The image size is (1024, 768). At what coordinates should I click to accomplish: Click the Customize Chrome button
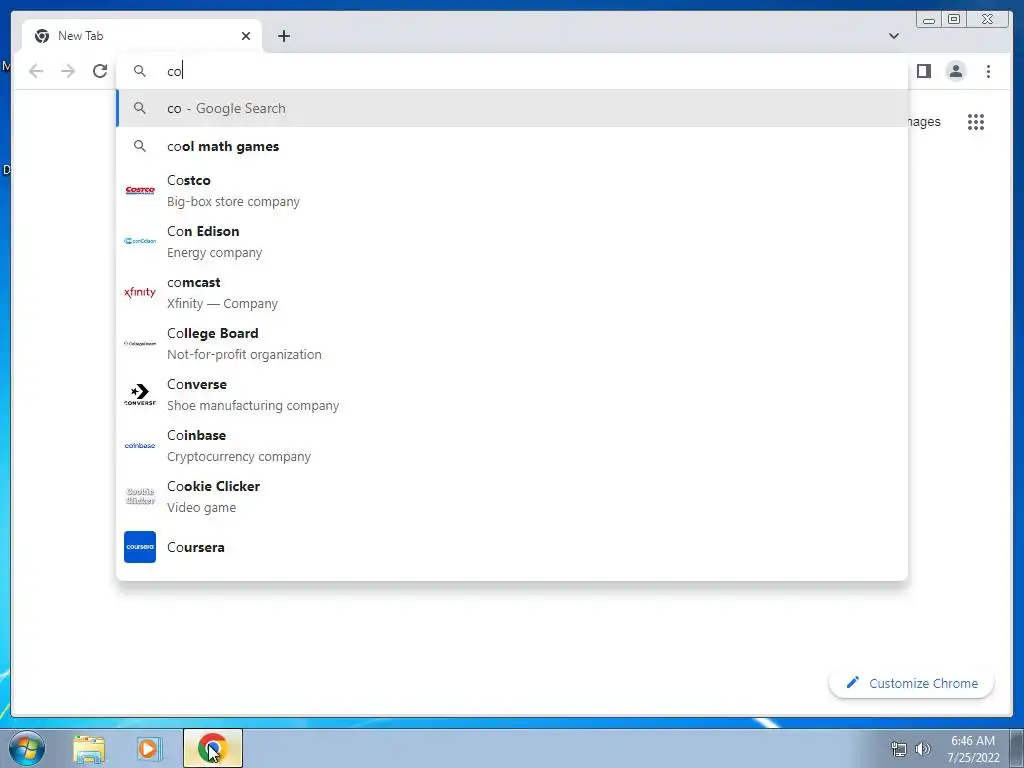click(911, 683)
